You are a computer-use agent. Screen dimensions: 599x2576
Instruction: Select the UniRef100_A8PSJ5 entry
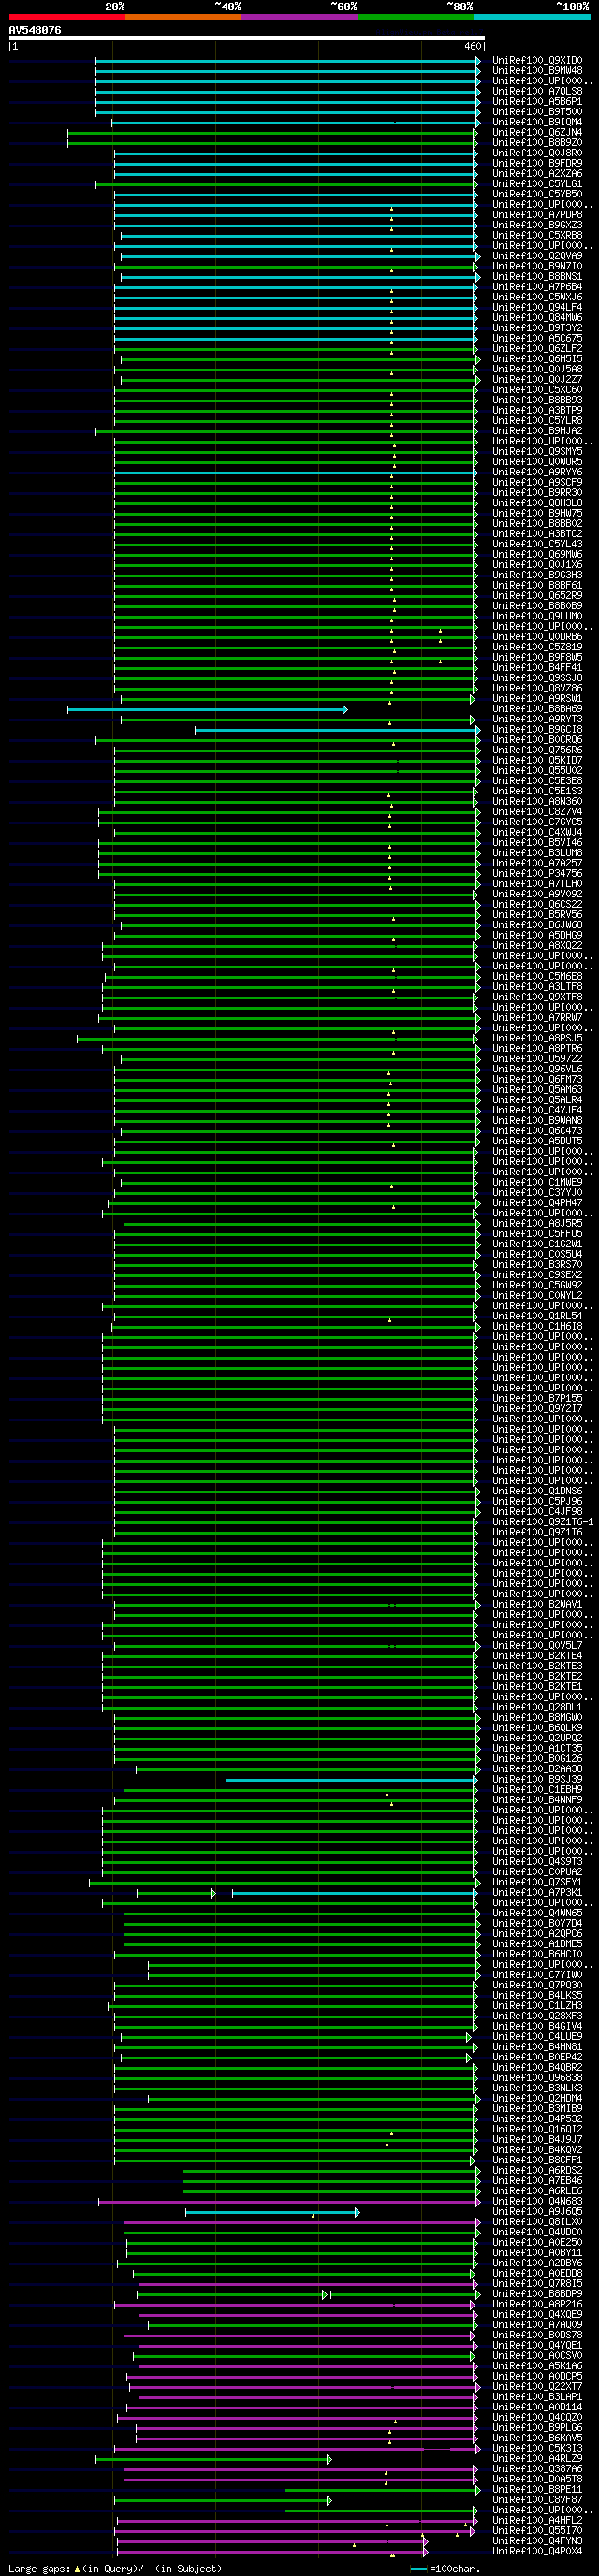click(x=537, y=1039)
